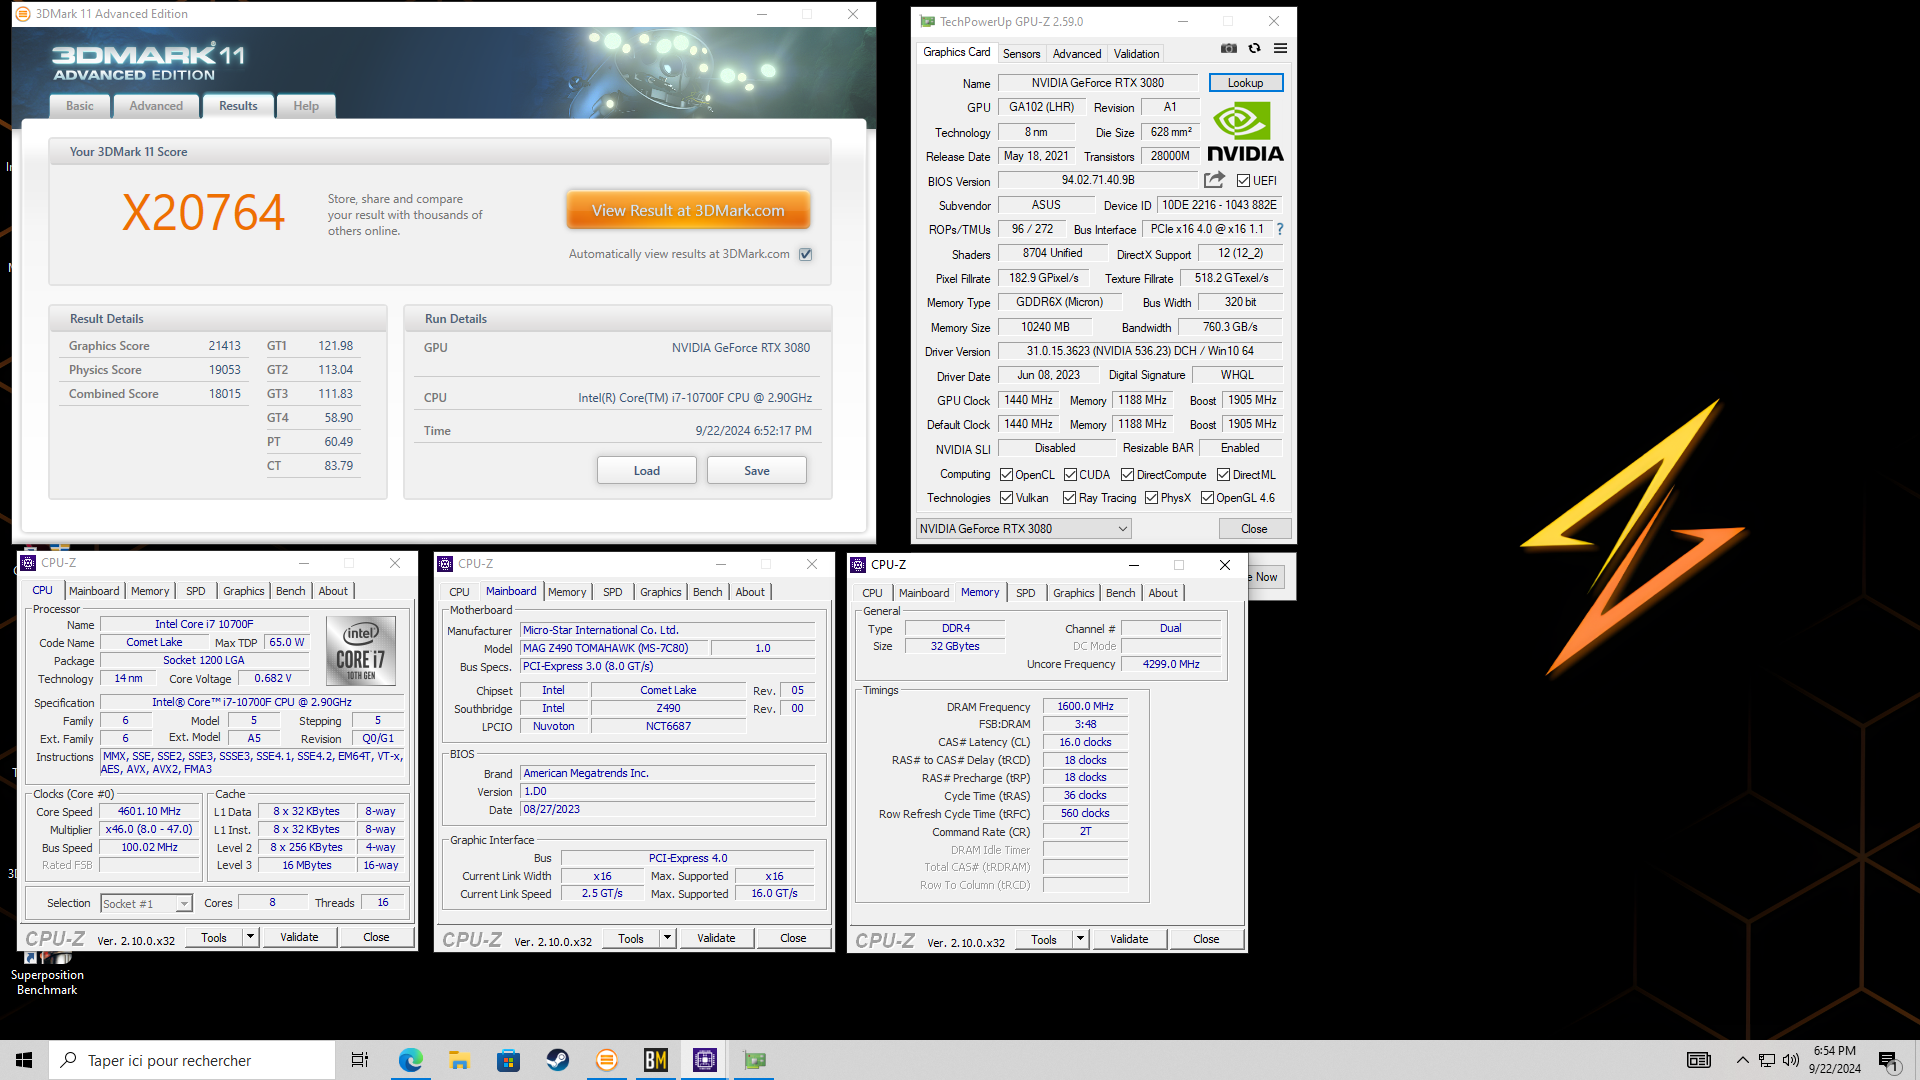Screen dimensions: 1920x1080
Task: Click the BM benchmark taskbar icon
Action: [655, 1060]
